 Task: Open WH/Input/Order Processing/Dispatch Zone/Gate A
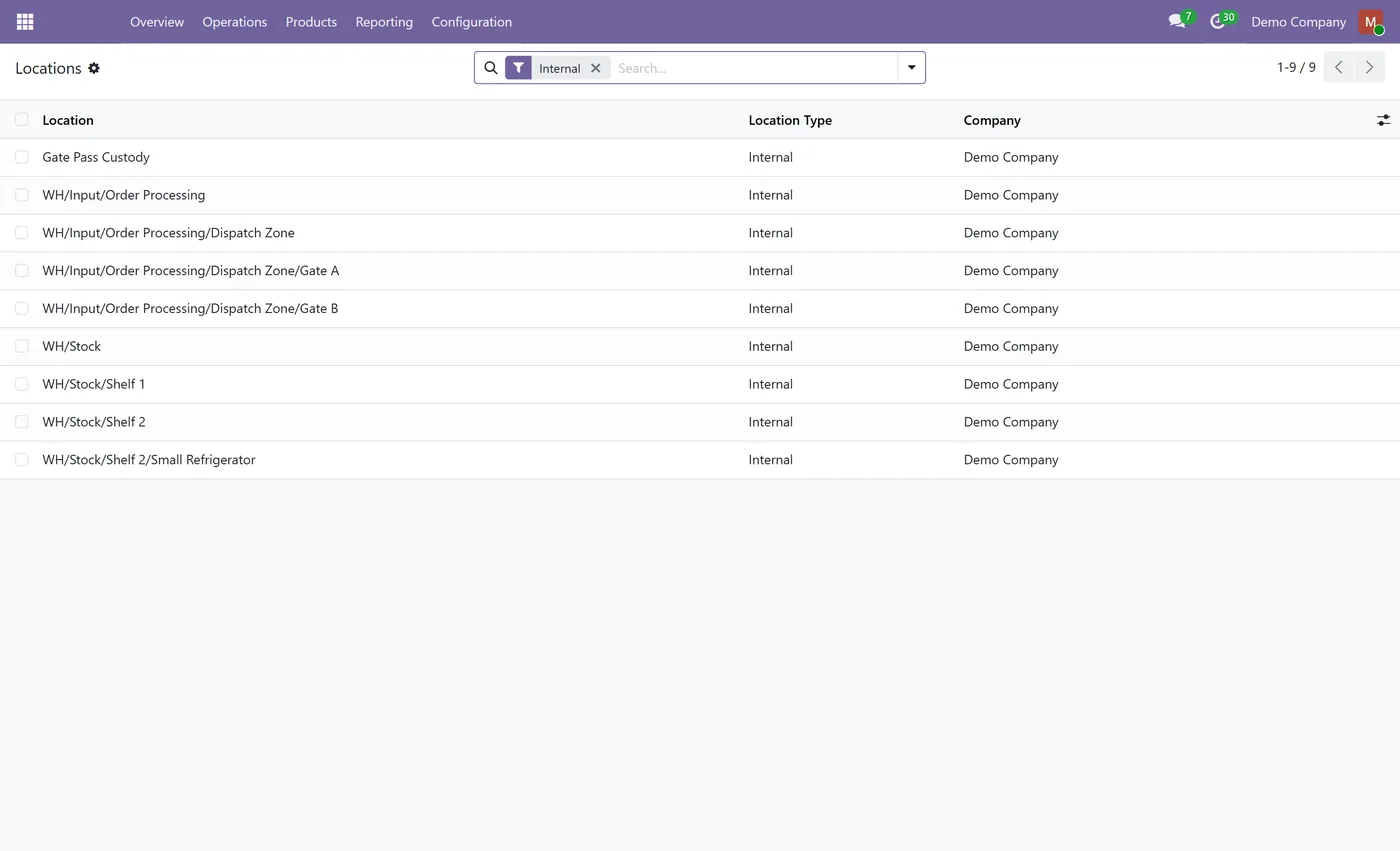(191, 271)
